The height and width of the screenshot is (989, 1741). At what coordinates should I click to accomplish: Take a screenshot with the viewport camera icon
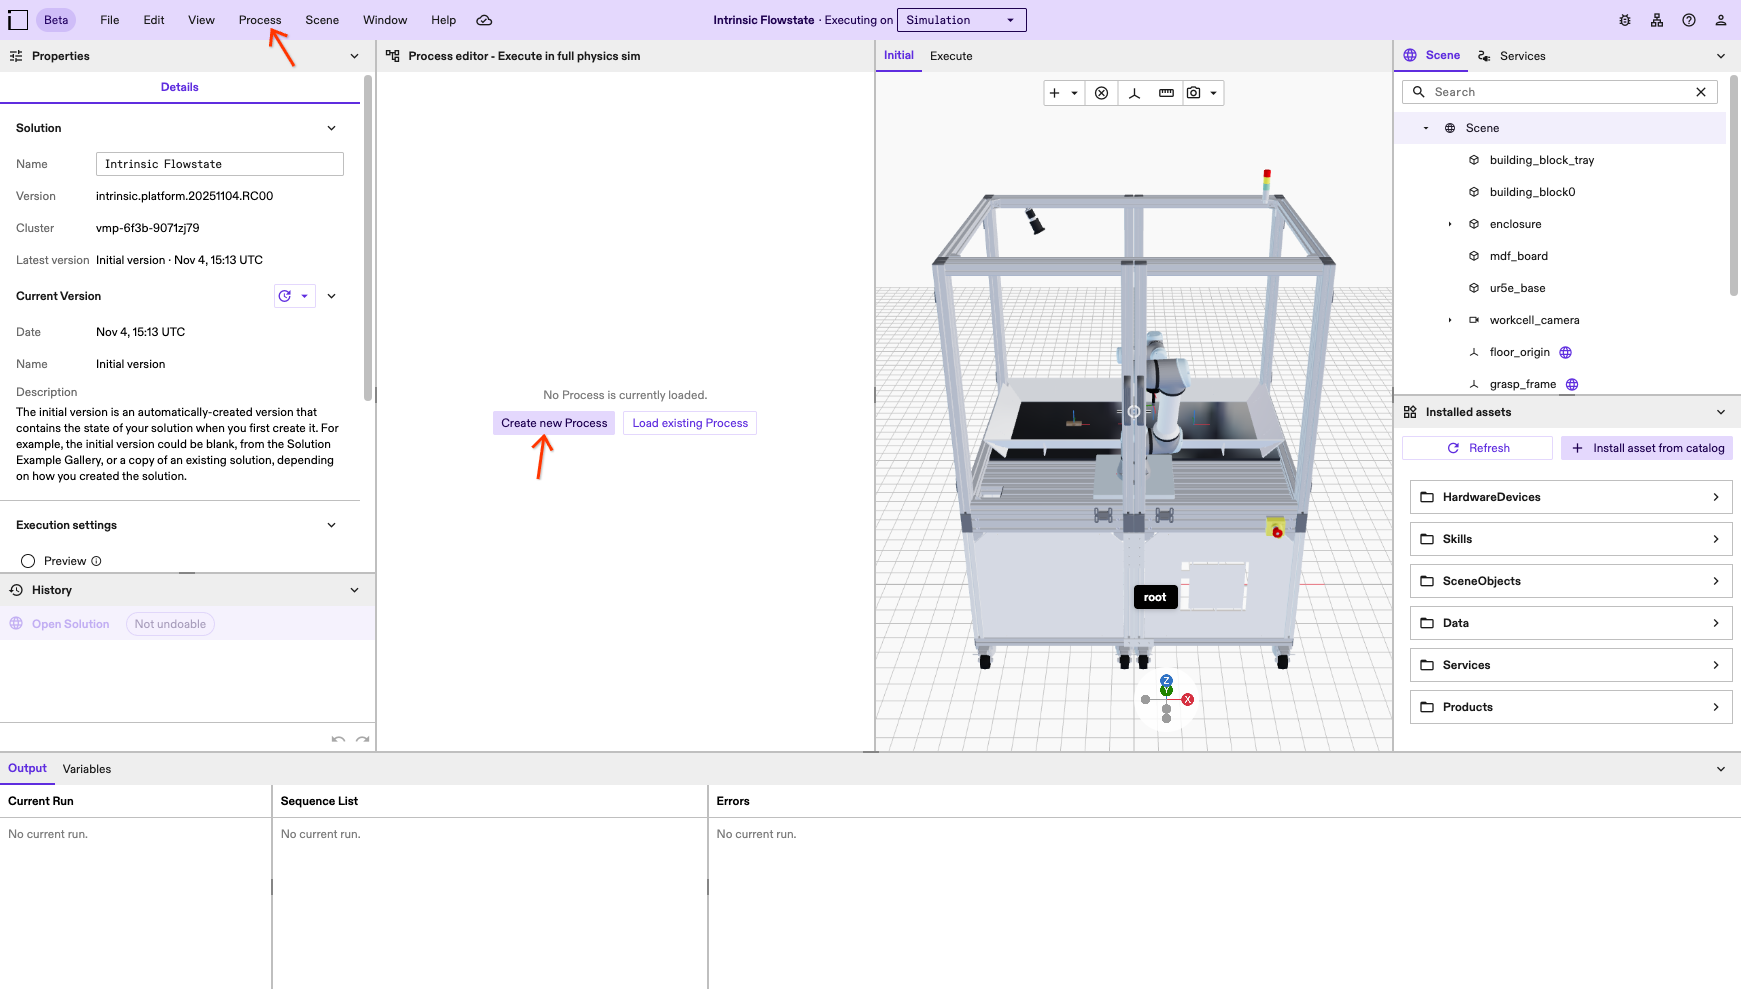1194,92
